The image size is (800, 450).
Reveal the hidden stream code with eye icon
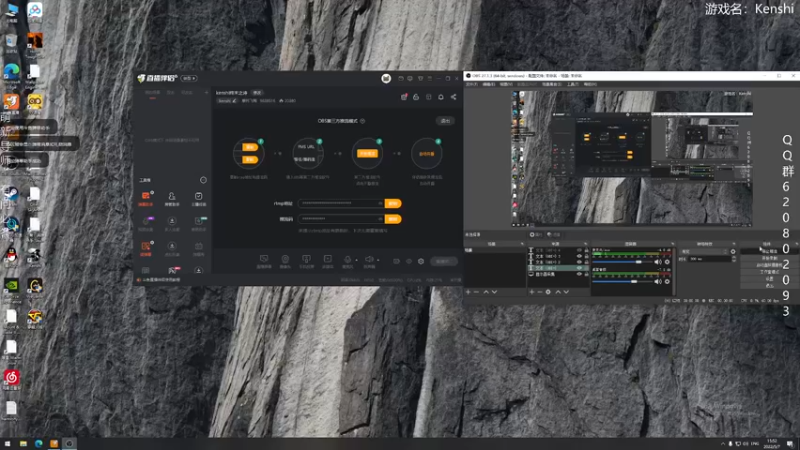(380, 219)
